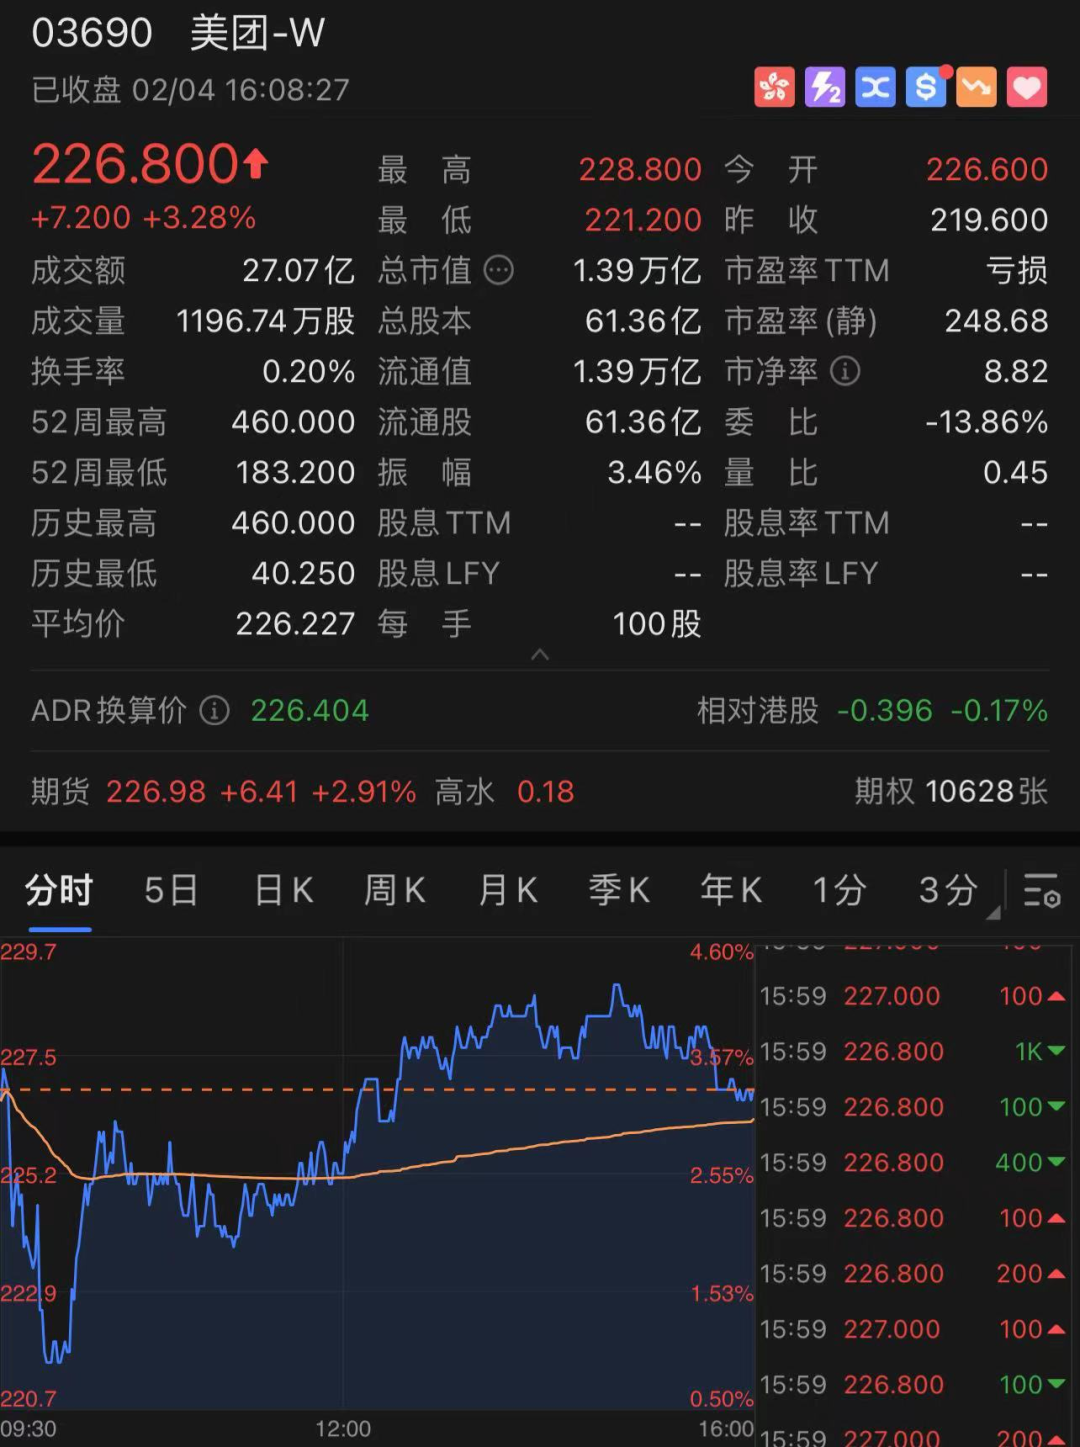Open the 市净率 info icon
This screenshot has width=1080, height=1447.
[845, 371]
